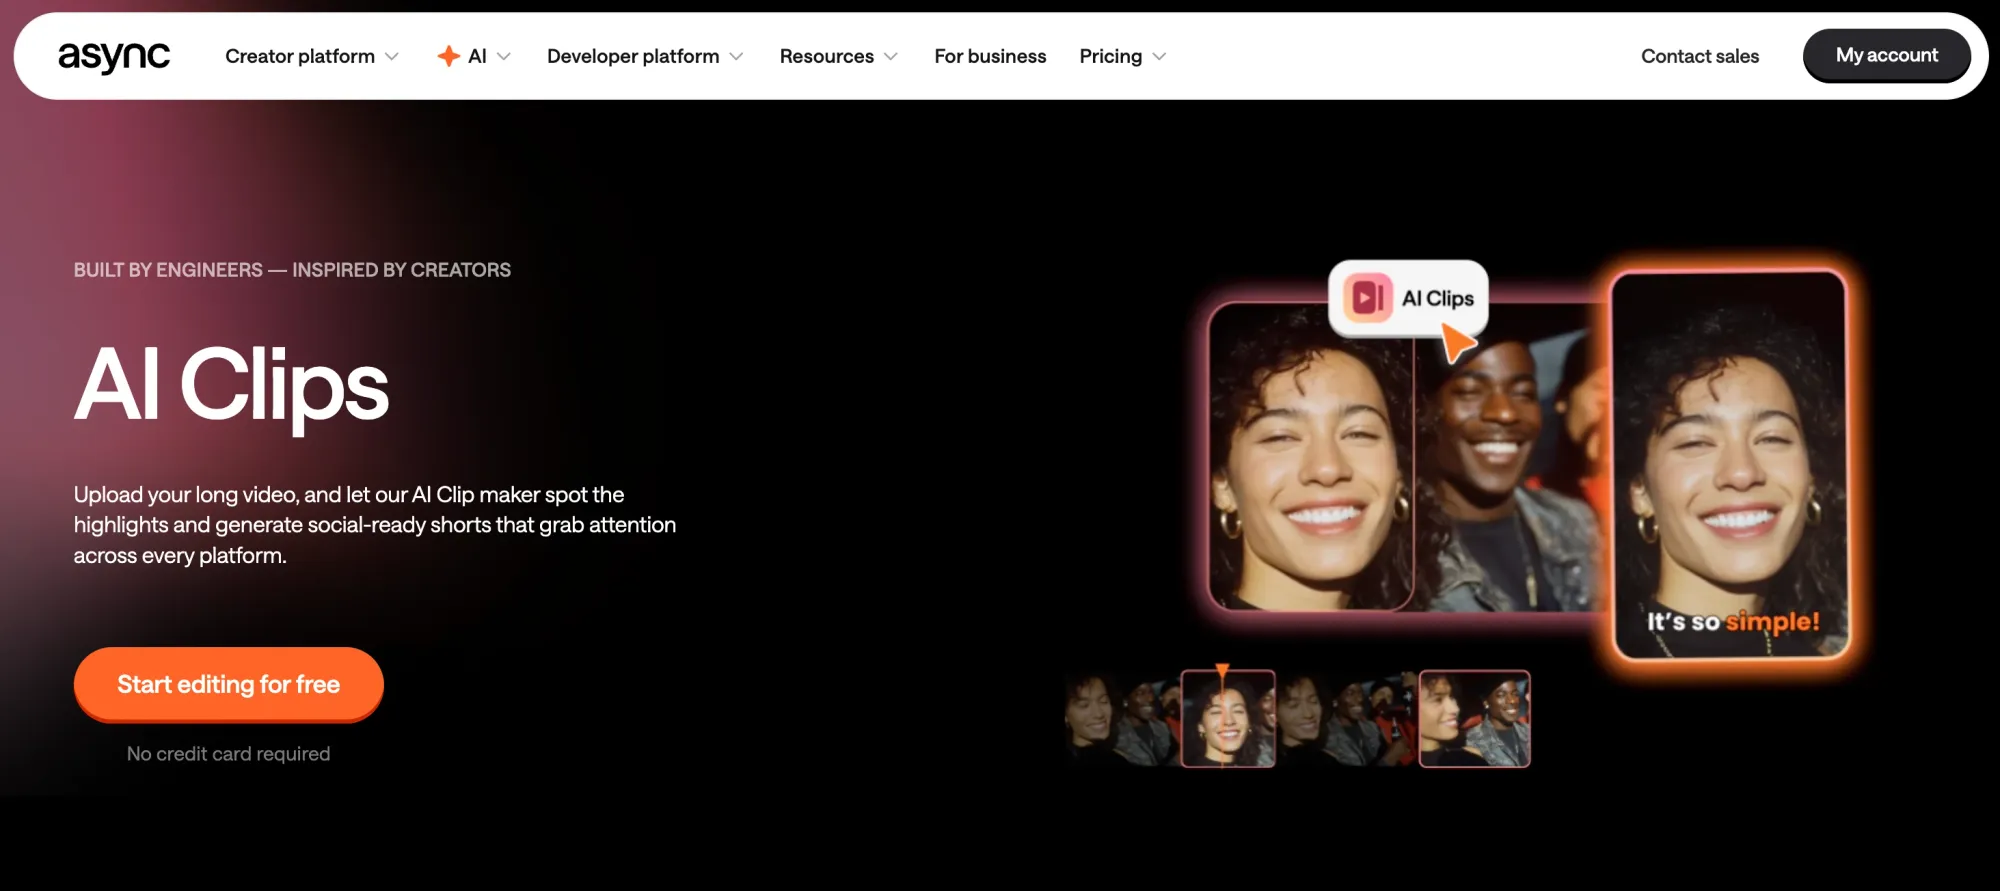This screenshot has width=2000, height=891.
Task: Expand the Developer platform chevron
Action: click(x=736, y=57)
